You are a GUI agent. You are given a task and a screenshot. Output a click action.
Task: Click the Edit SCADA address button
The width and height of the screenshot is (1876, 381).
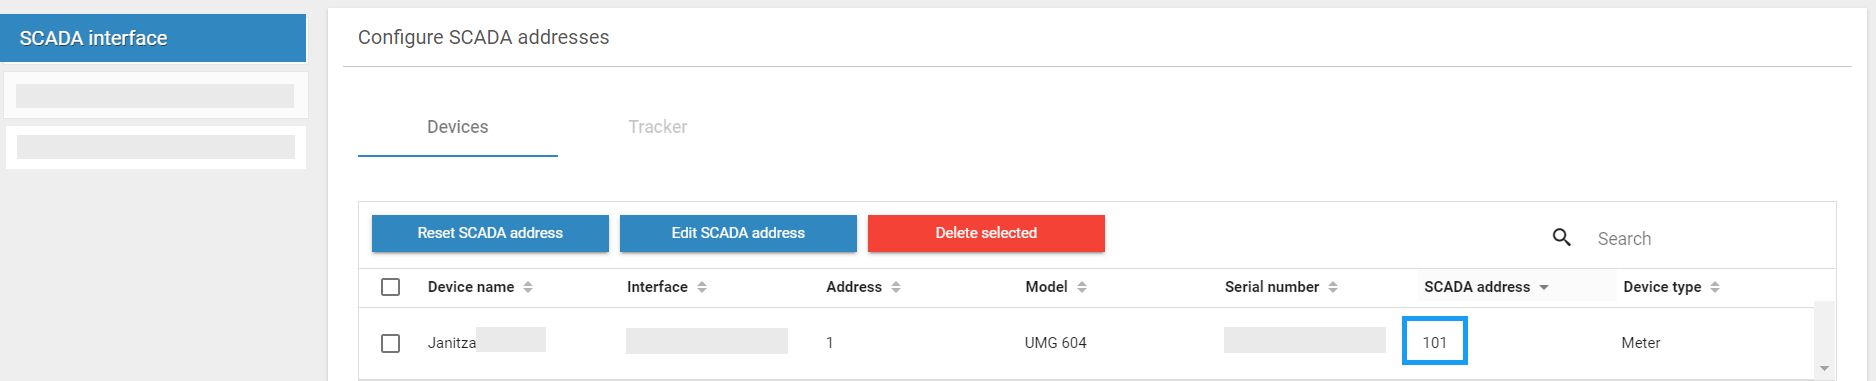click(738, 233)
